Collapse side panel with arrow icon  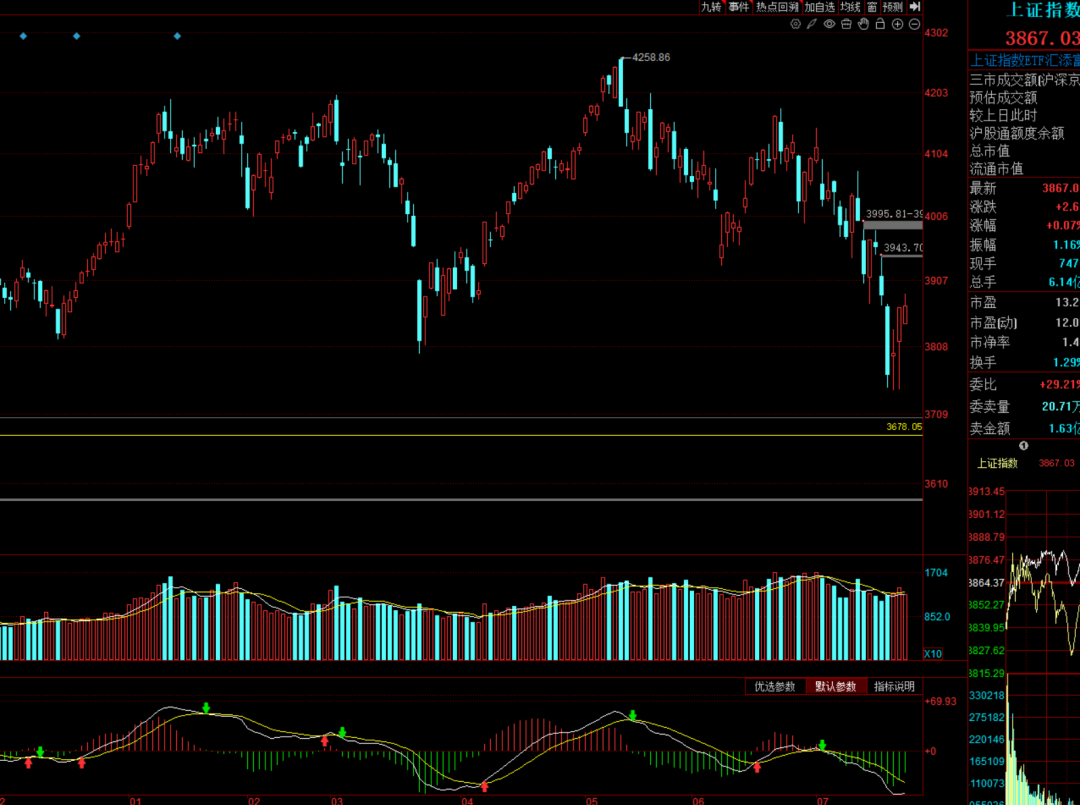point(915,7)
